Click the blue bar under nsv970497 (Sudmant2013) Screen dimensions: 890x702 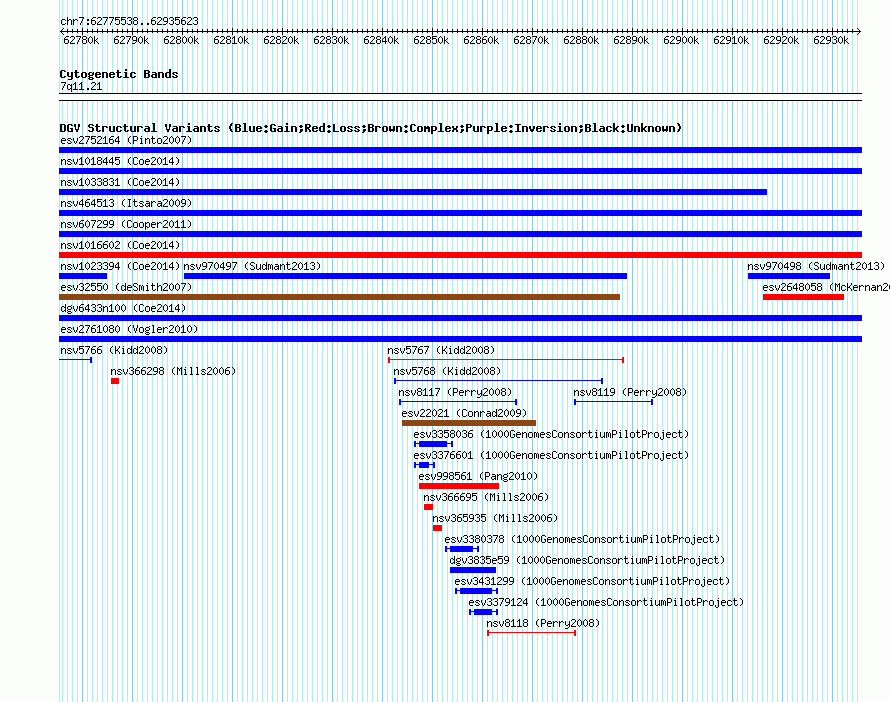(405, 276)
